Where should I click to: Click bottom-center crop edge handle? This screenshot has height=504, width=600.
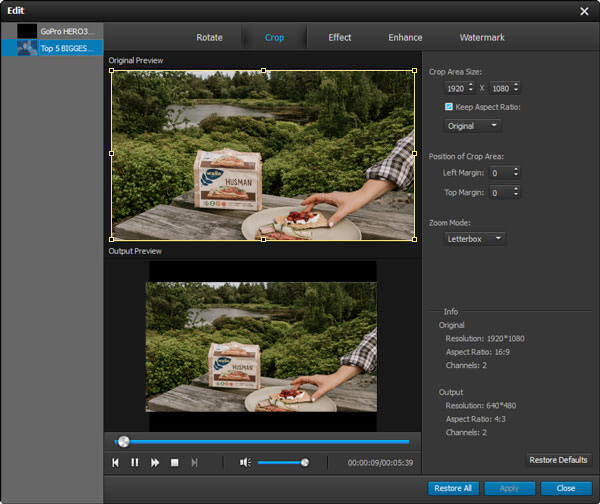tap(263, 240)
